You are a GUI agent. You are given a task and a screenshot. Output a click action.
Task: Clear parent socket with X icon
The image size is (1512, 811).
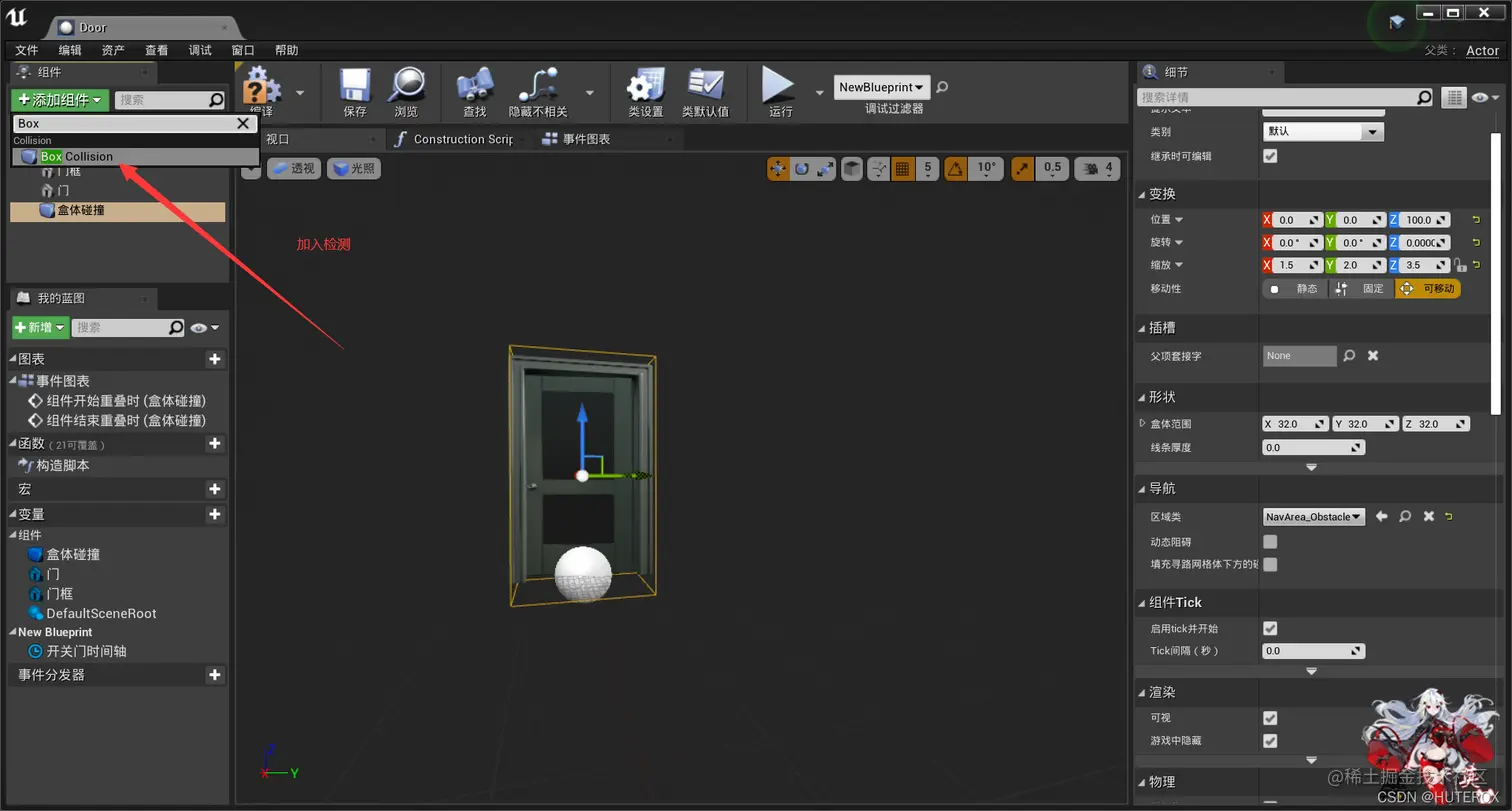coord(1373,355)
